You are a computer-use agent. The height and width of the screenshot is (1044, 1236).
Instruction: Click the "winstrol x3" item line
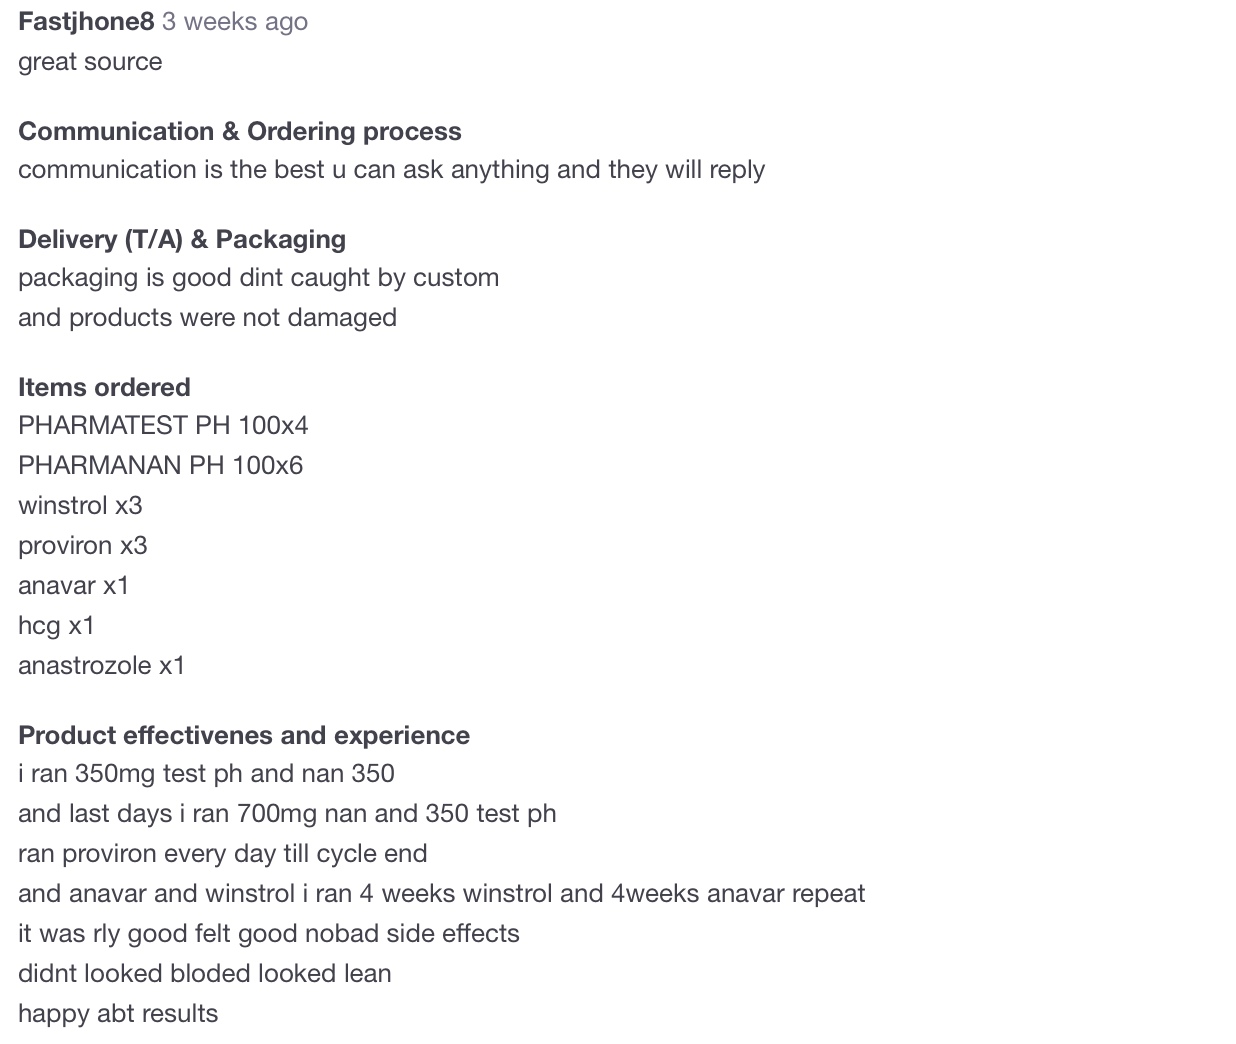click(x=80, y=505)
